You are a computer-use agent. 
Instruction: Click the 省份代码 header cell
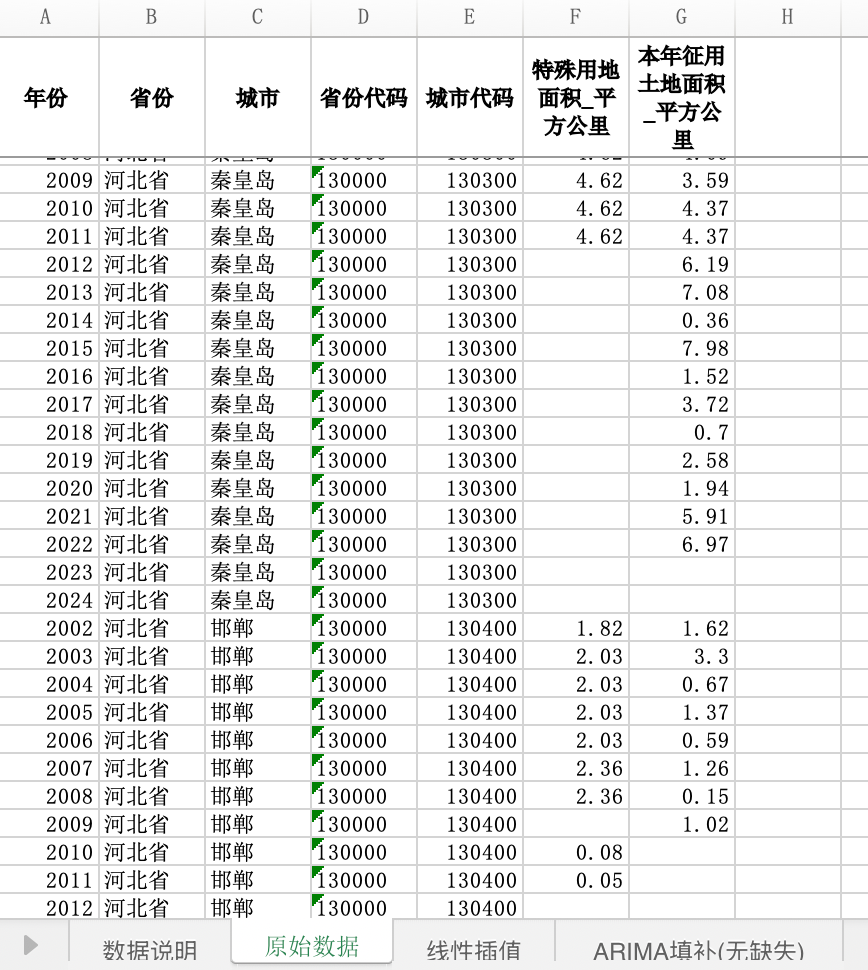click(363, 97)
